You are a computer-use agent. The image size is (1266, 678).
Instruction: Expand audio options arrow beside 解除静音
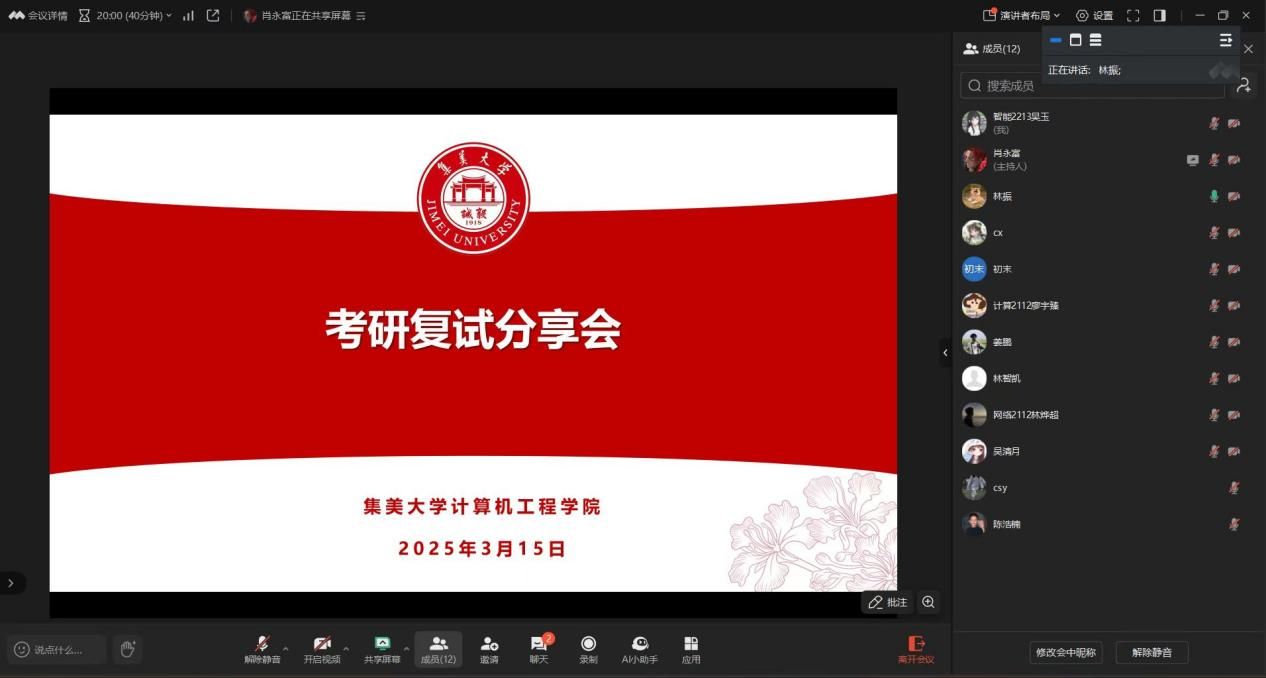click(x=286, y=649)
